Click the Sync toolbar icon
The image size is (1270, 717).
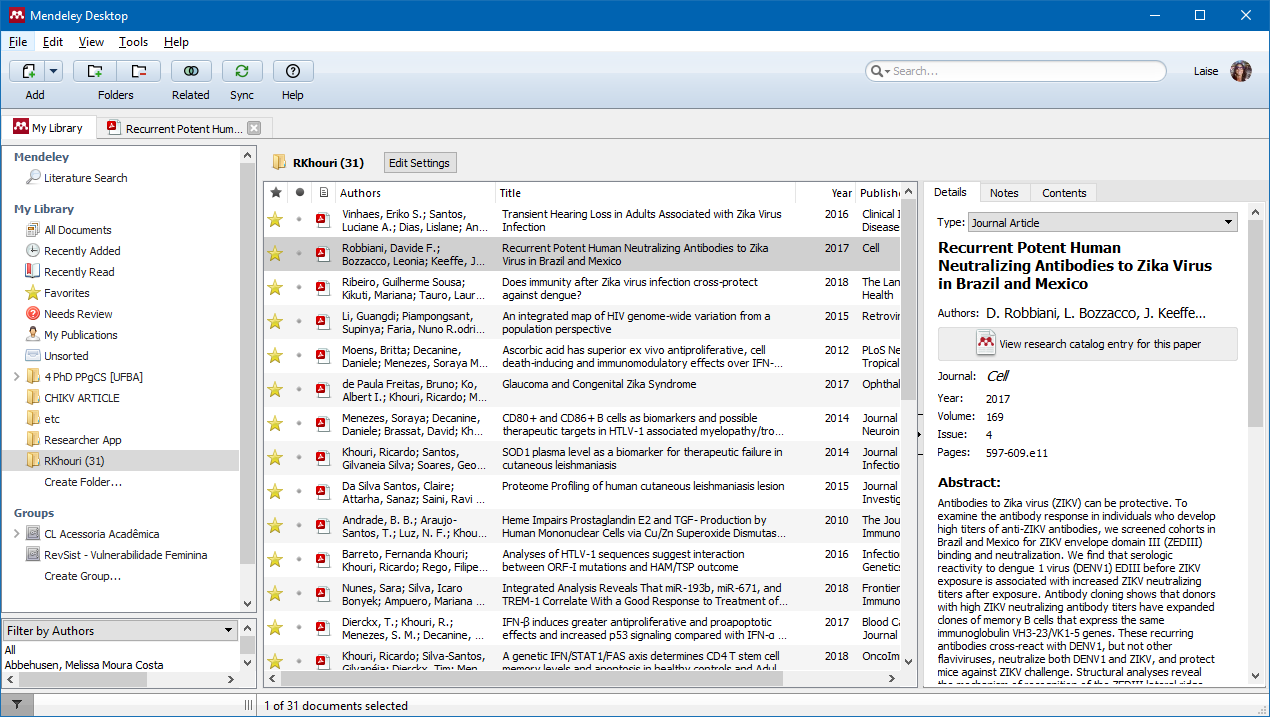(x=242, y=71)
